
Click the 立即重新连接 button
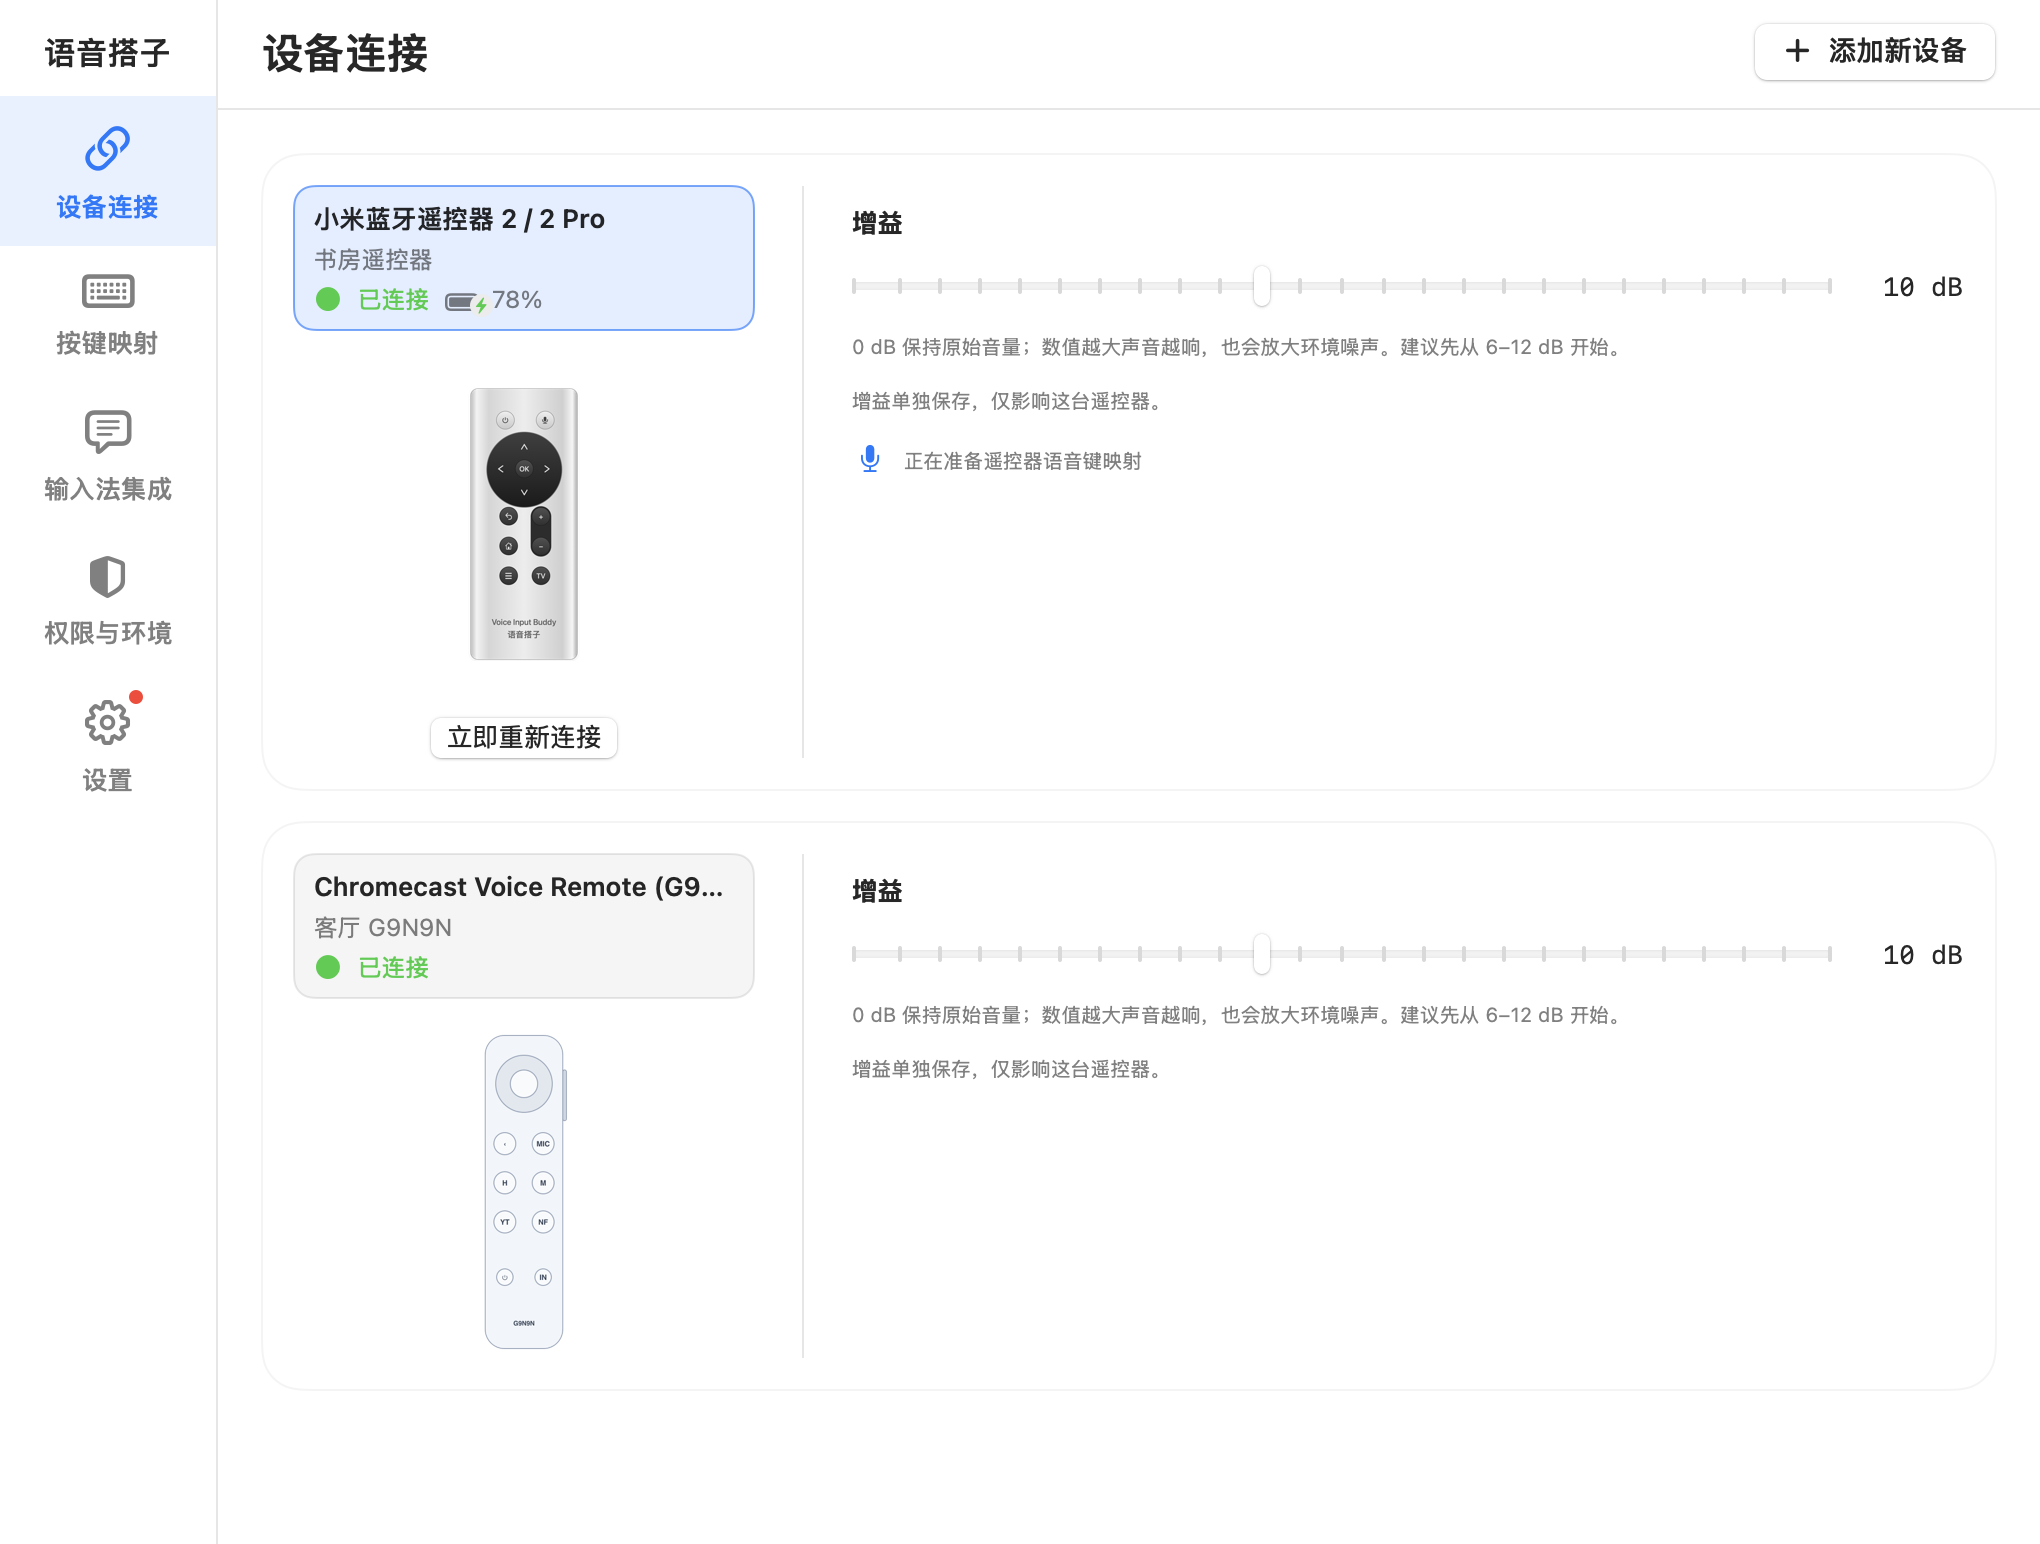tap(524, 738)
